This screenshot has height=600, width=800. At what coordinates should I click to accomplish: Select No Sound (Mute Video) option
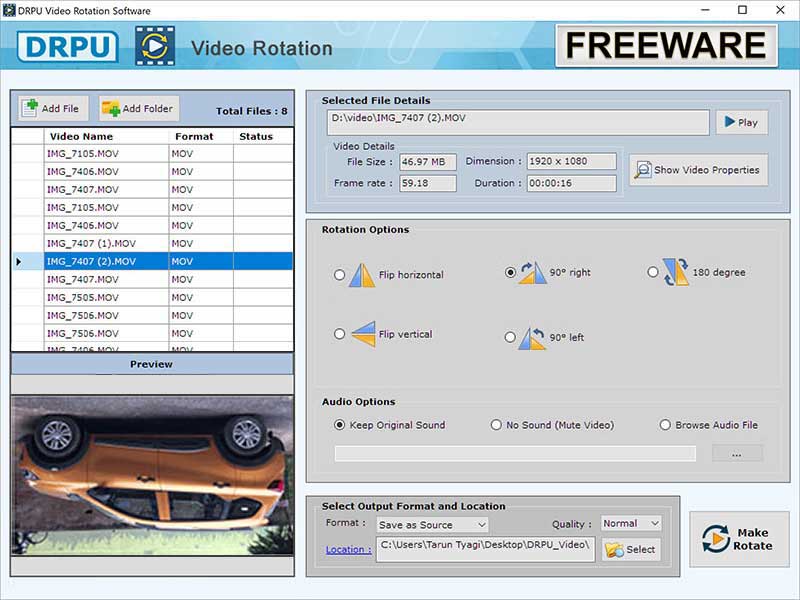[x=496, y=425]
